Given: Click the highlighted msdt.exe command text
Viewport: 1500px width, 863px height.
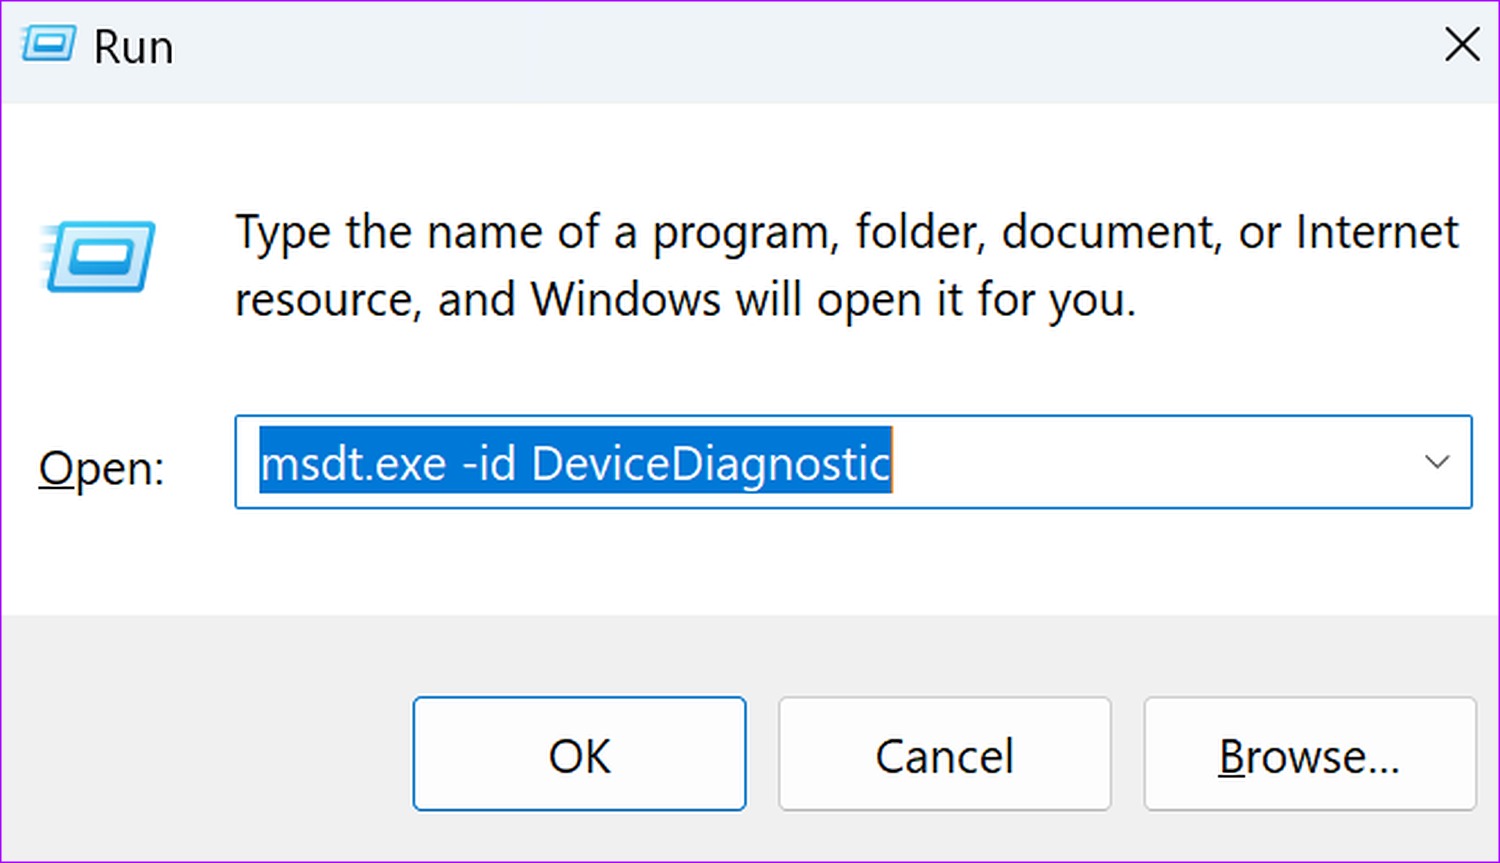Looking at the screenshot, I should [575, 462].
